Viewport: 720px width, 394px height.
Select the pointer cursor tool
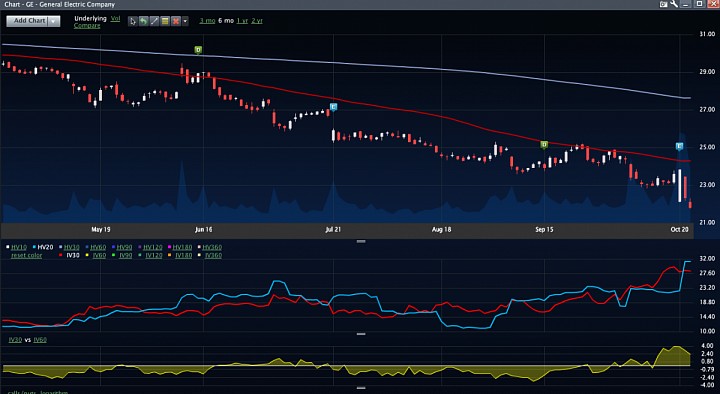[133, 21]
